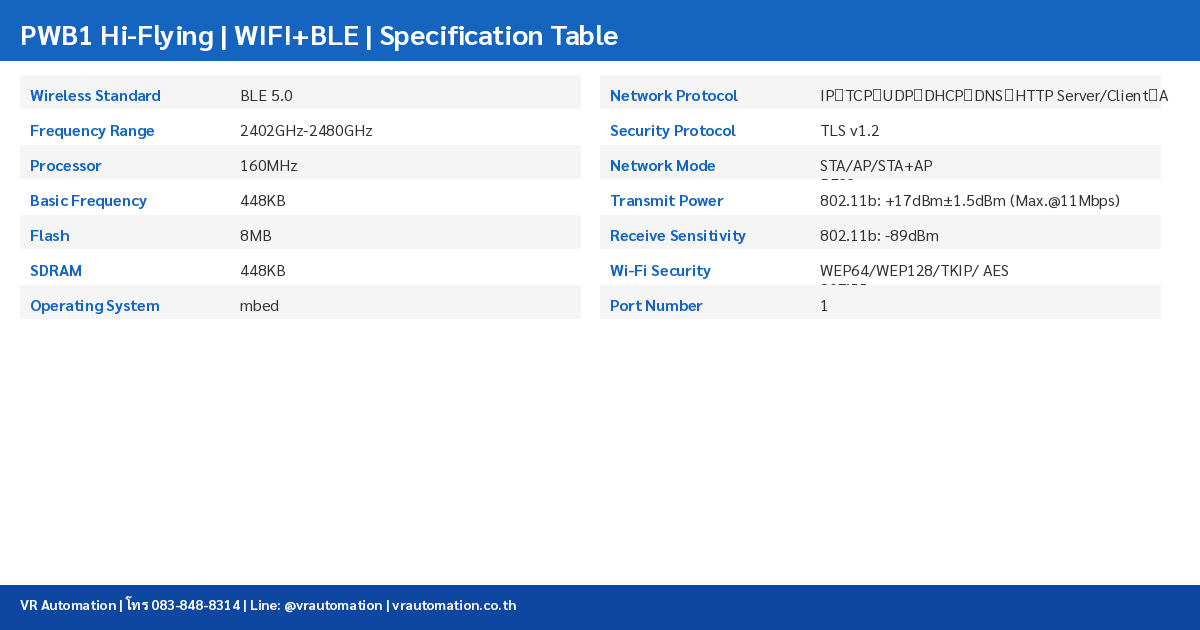Click the 160MHz processor value
Screen dimensions: 1200x630
[268, 166]
